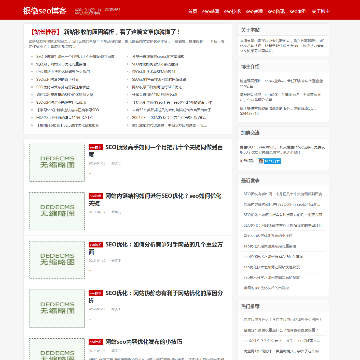Image resolution: width=360 pixels, height=360 pixels.
Task: Click red category tag beside 'SEO优化新手' article
Action: click(96, 147)
